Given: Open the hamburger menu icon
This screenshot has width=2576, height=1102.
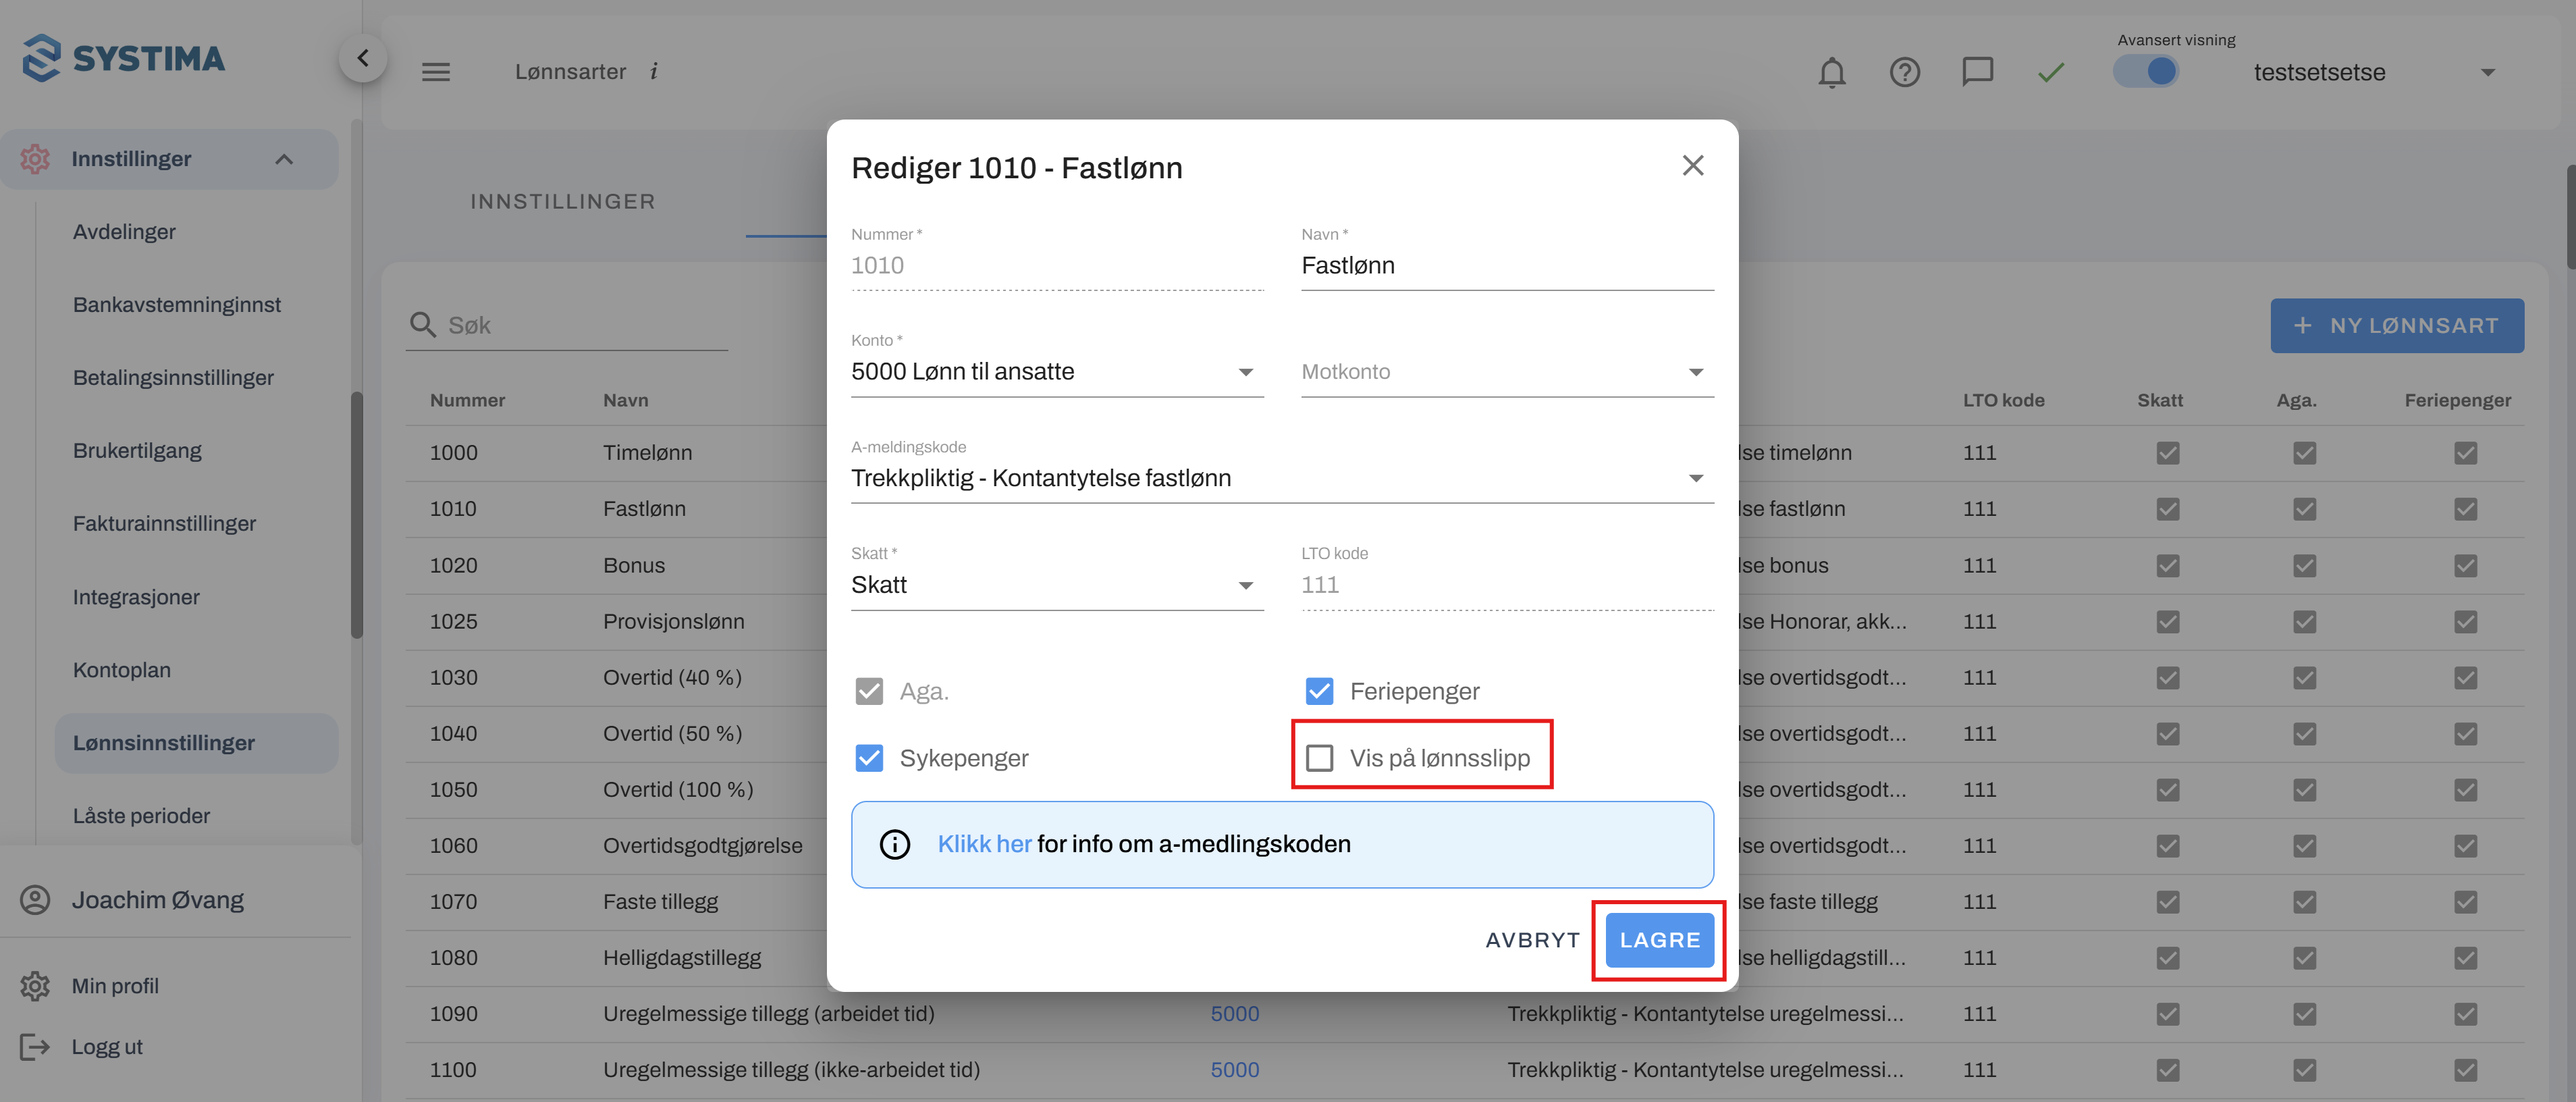Looking at the screenshot, I should click(x=436, y=72).
